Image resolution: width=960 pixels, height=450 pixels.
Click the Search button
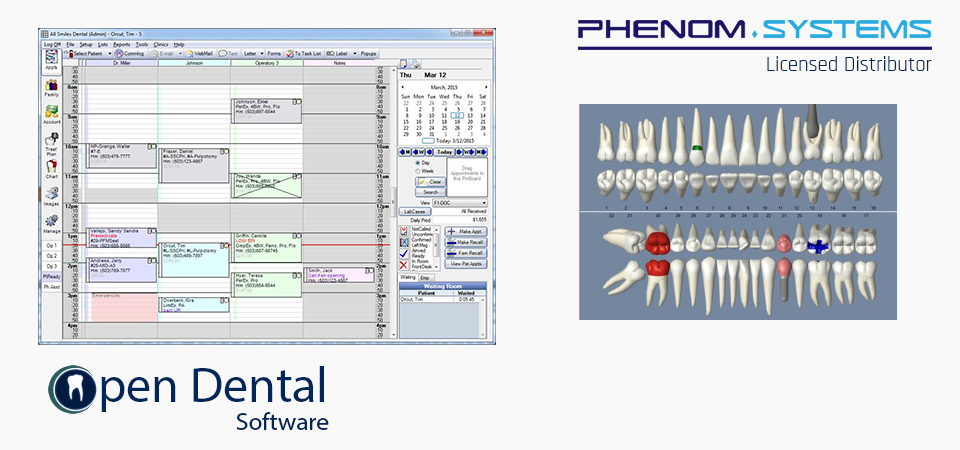(431, 192)
